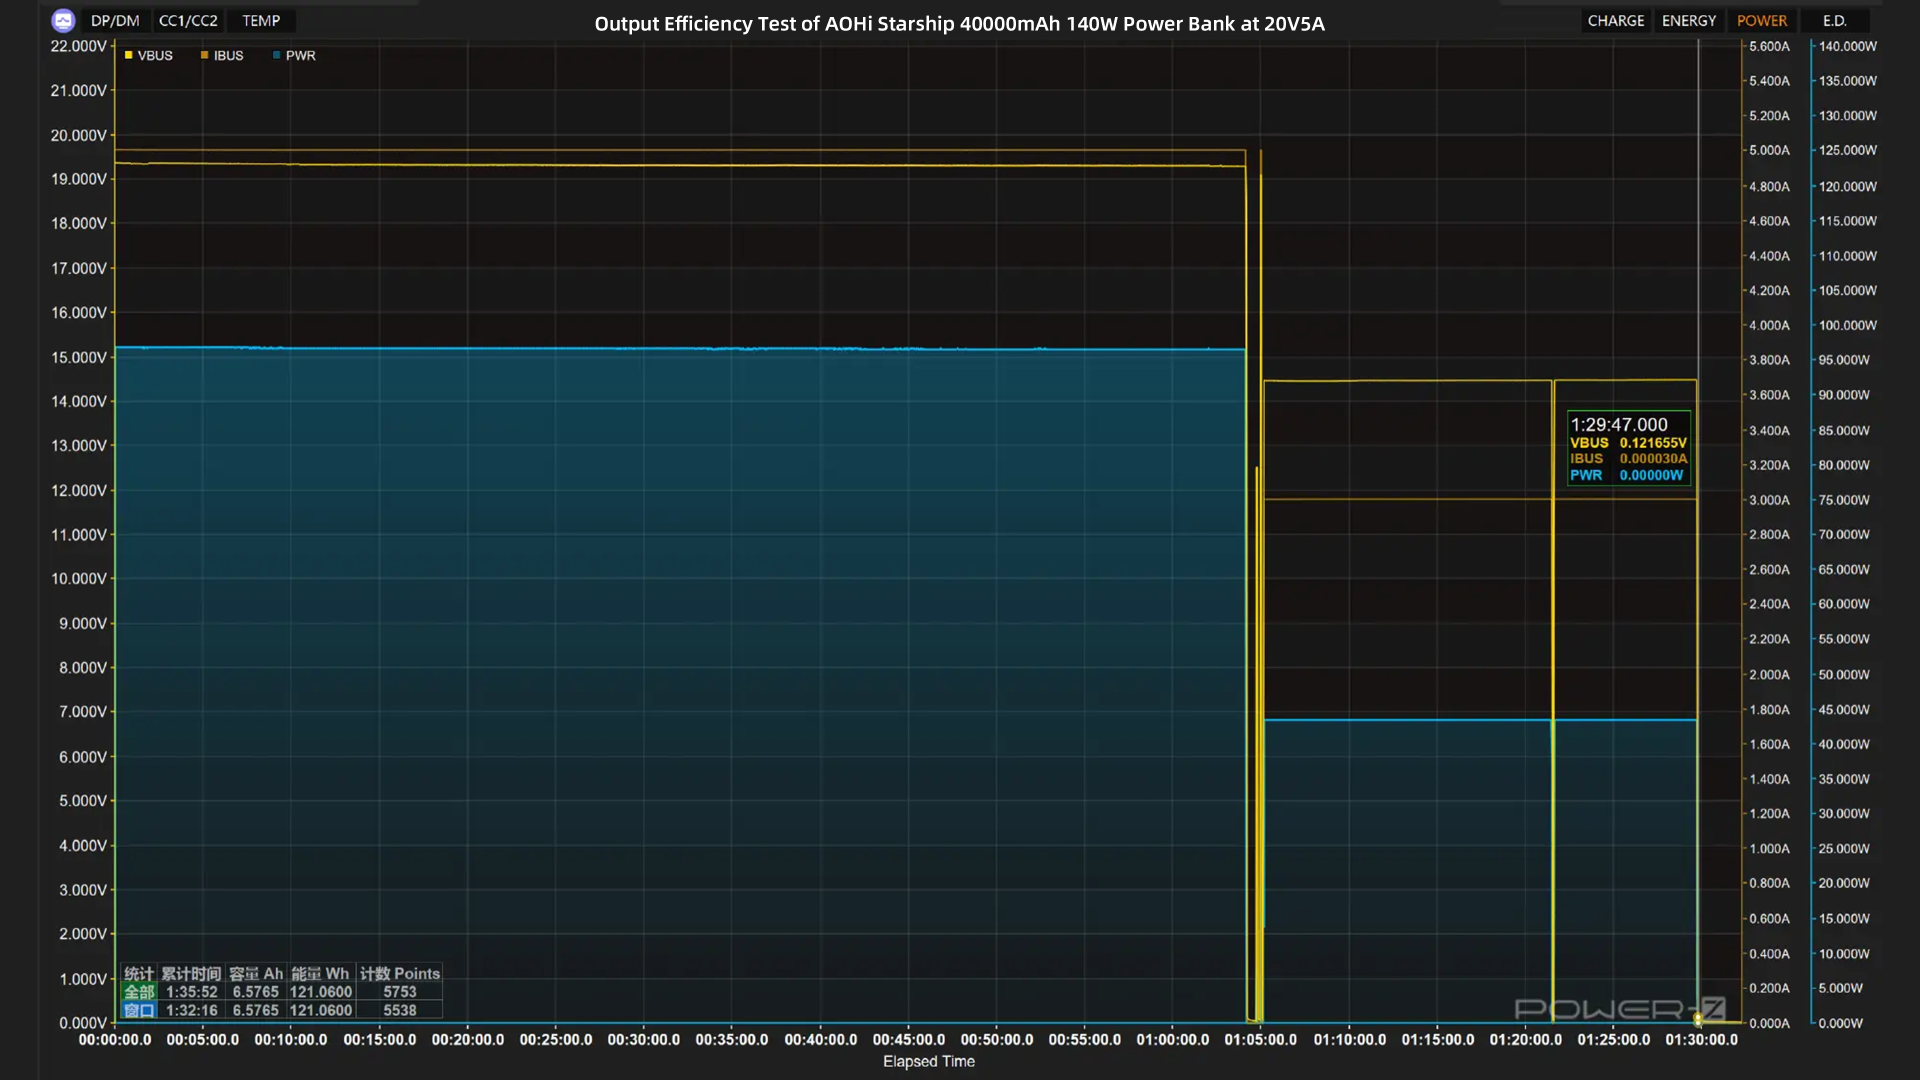The width and height of the screenshot is (1920, 1080).
Task: Switch to the CC1/CC2 tab
Action: (188, 21)
